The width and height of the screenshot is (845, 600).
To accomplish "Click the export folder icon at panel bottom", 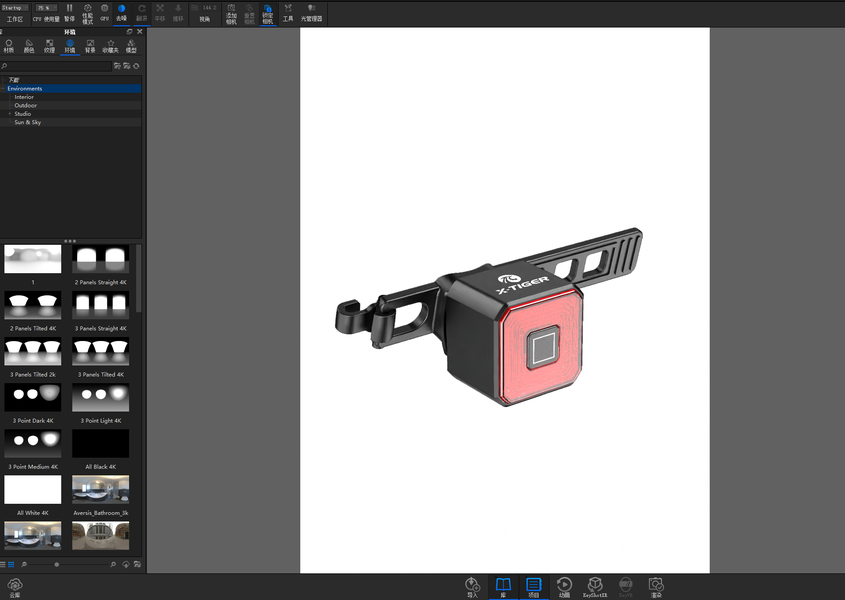I will click(x=137, y=564).
